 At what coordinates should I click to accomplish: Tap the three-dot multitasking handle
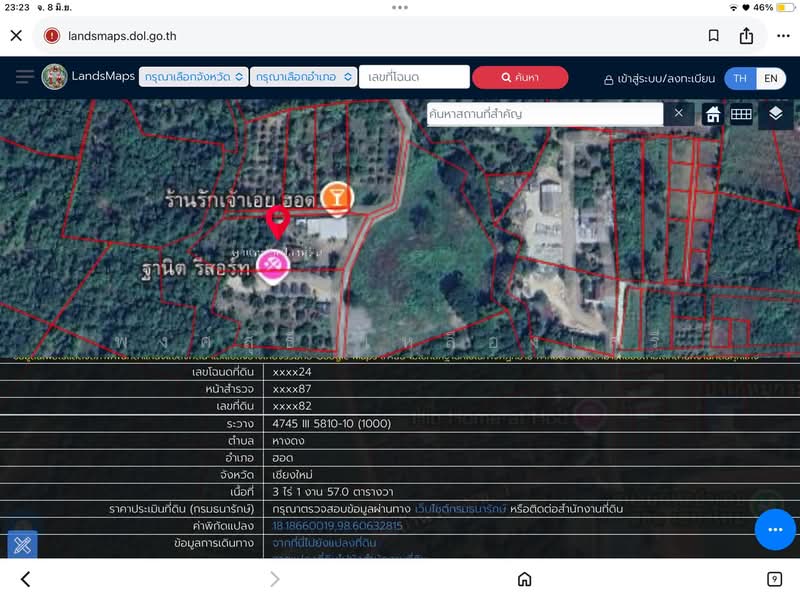(400, 7)
